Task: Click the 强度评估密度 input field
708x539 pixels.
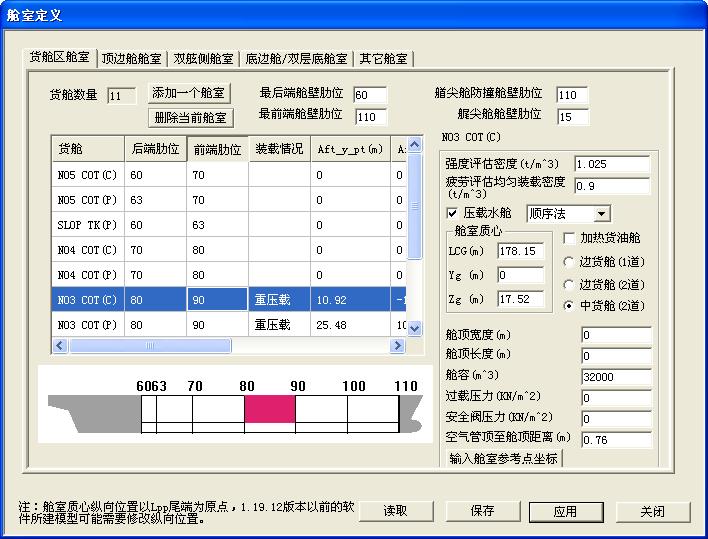Action: click(611, 163)
